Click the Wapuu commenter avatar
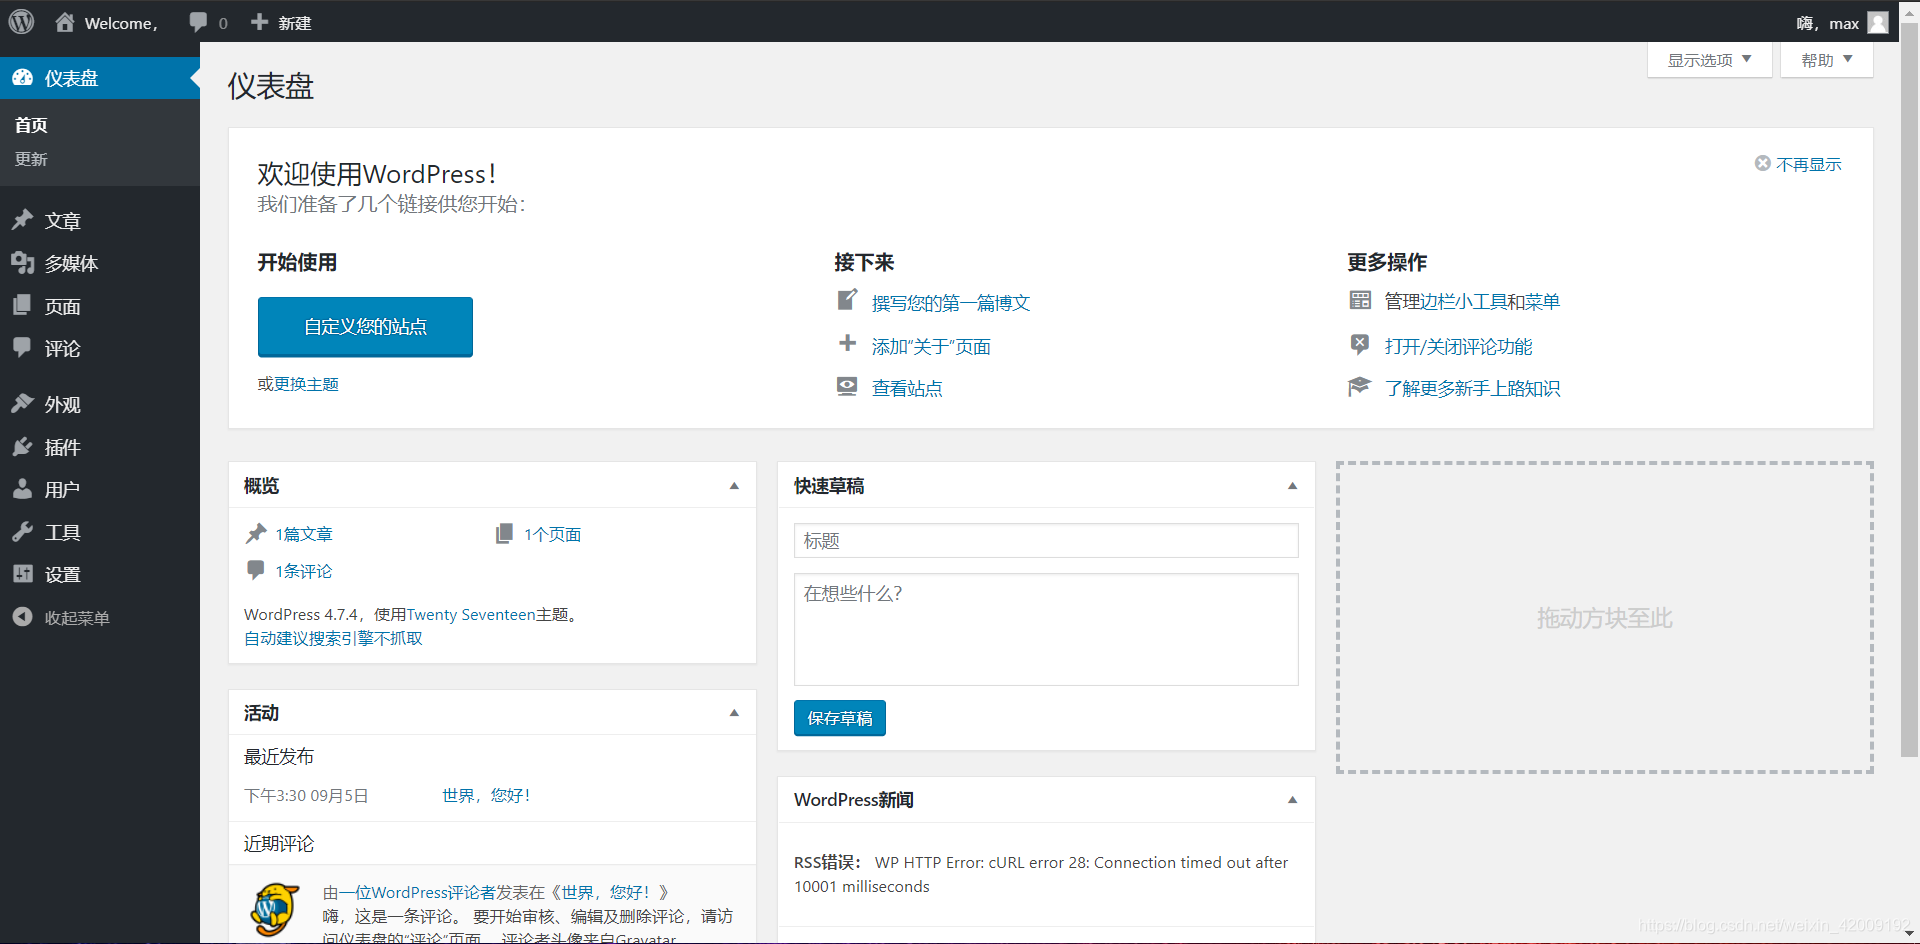Viewport: 1920px width, 944px height. 275,909
